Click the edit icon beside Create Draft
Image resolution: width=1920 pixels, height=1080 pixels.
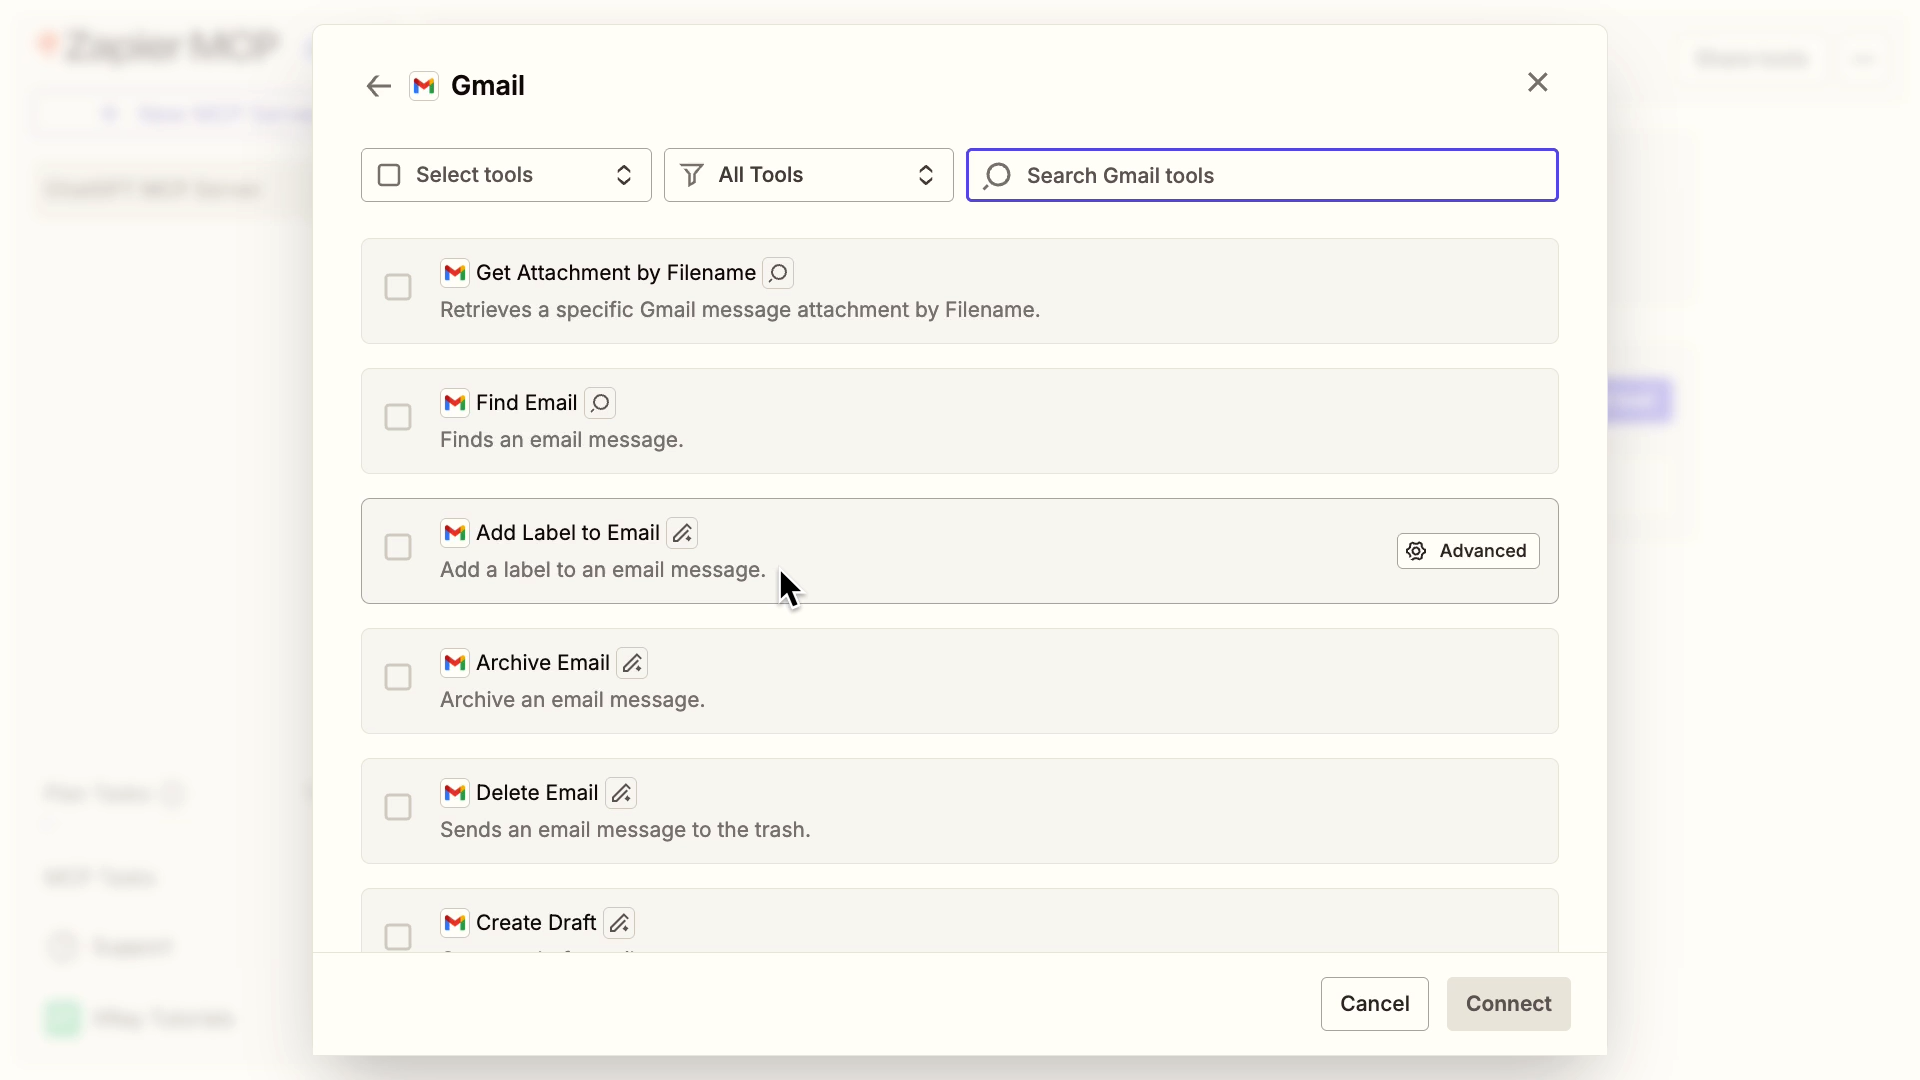tap(619, 923)
